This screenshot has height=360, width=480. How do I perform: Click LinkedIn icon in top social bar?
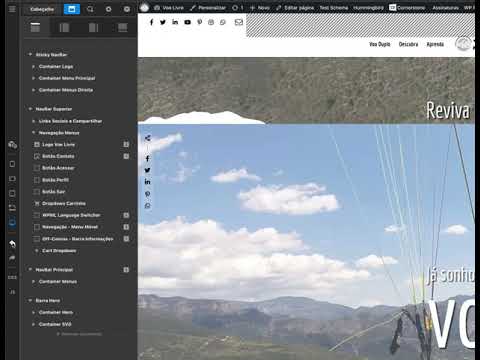[x=175, y=22]
